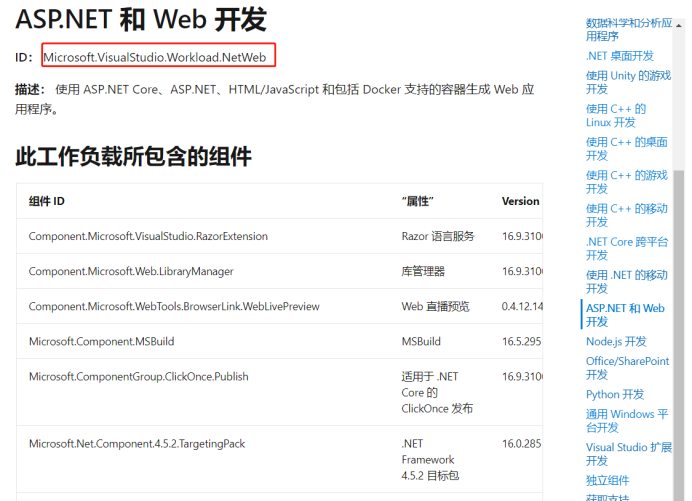Click sidebar scrollbar up arrow
692x501 pixels.
tap(678, 26)
